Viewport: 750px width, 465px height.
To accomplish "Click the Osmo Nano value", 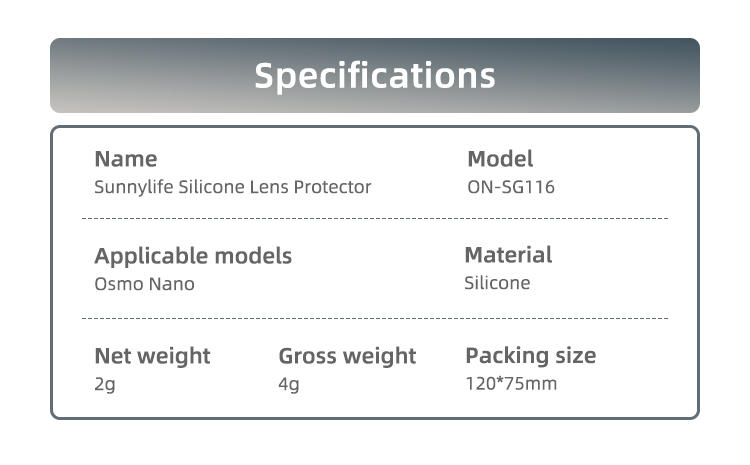I will [x=144, y=284].
